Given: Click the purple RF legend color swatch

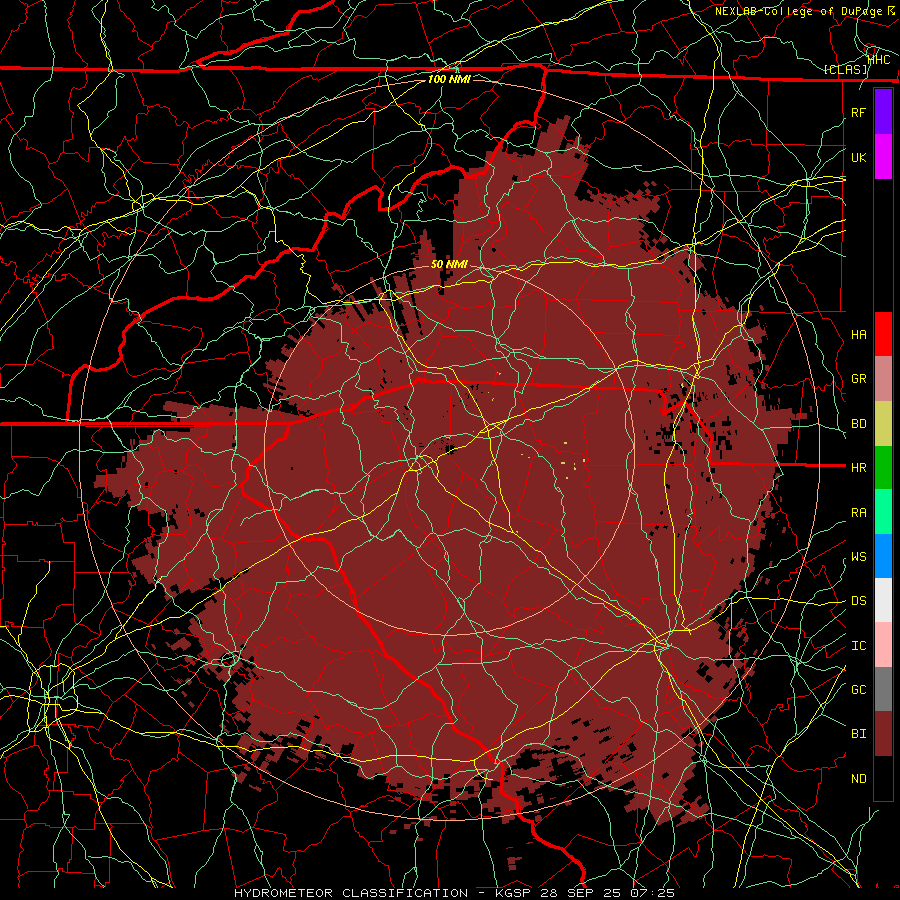Looking at the screenshot, I should click(883, 112).
